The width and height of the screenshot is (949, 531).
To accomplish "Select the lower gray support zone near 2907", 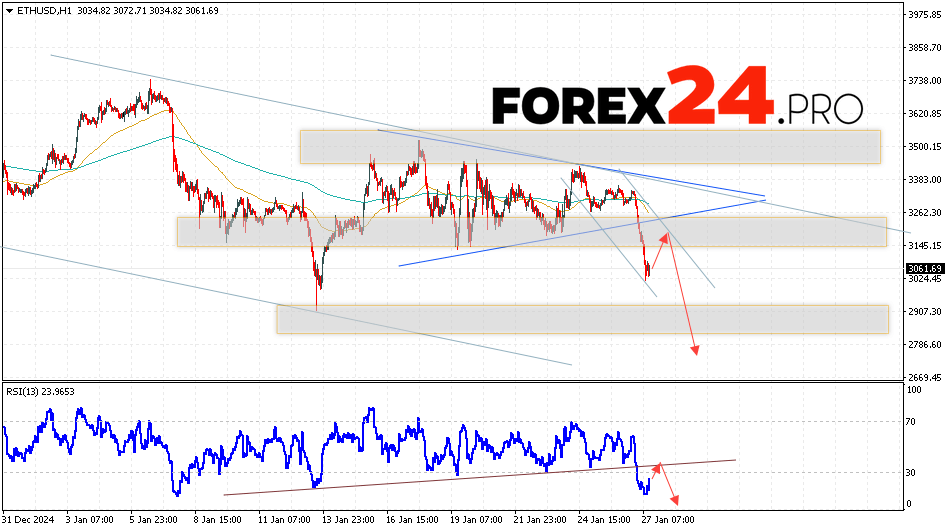I will (x=582, y=319).
